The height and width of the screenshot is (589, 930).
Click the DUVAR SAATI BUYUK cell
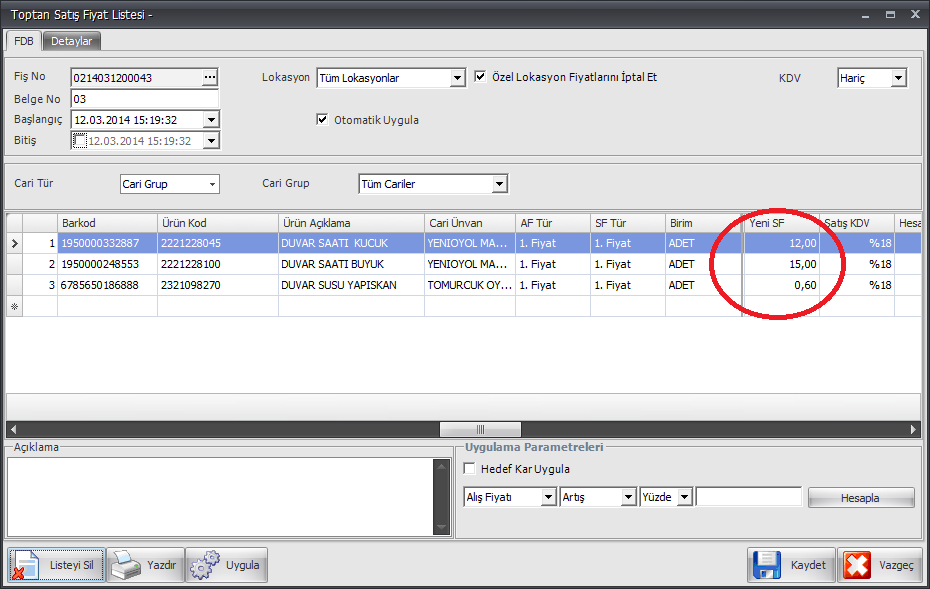[351, 264]
